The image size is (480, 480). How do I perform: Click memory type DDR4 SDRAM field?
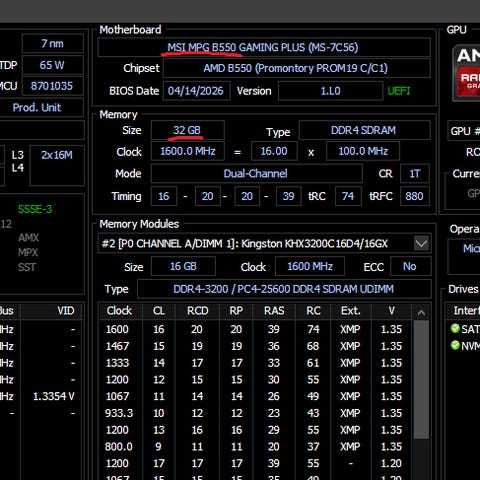point(364,130)
